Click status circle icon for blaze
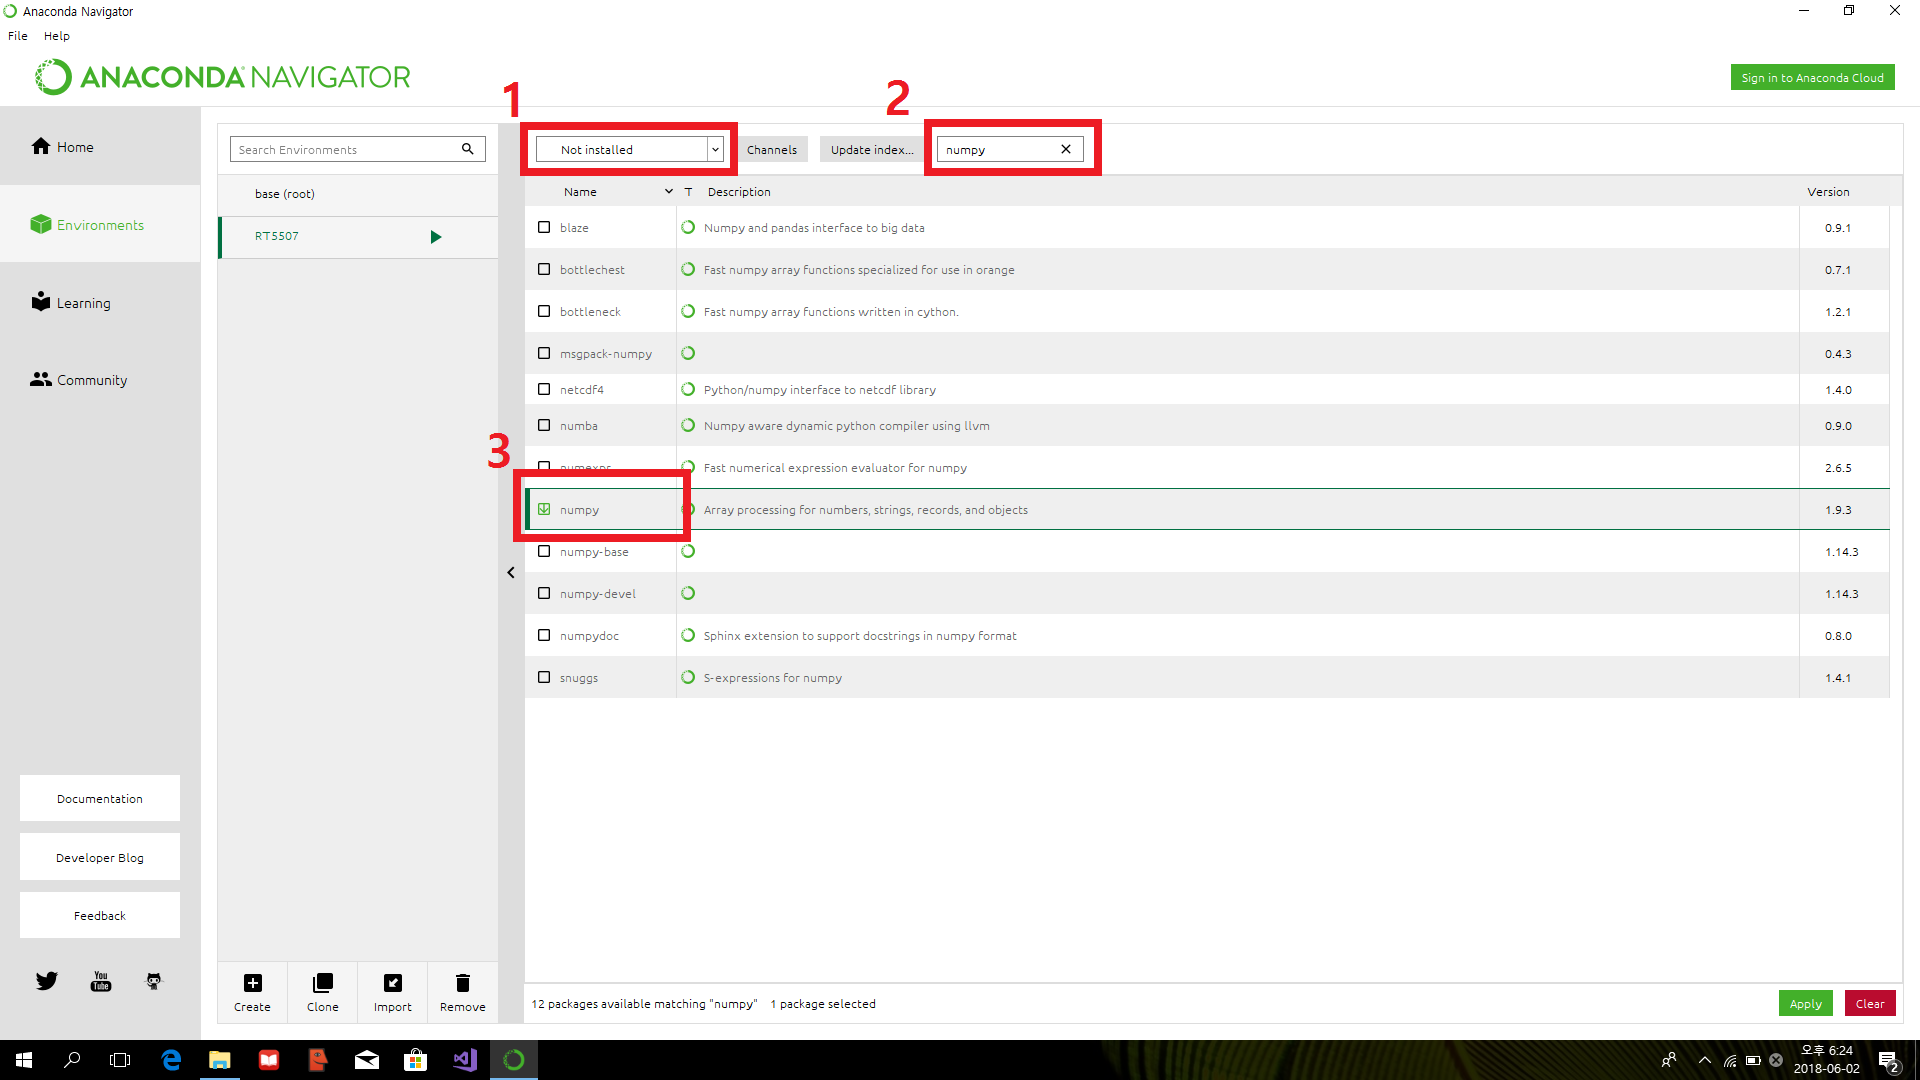The width and height of the screenshot is (1920, 1080). (x=688, y=227)
